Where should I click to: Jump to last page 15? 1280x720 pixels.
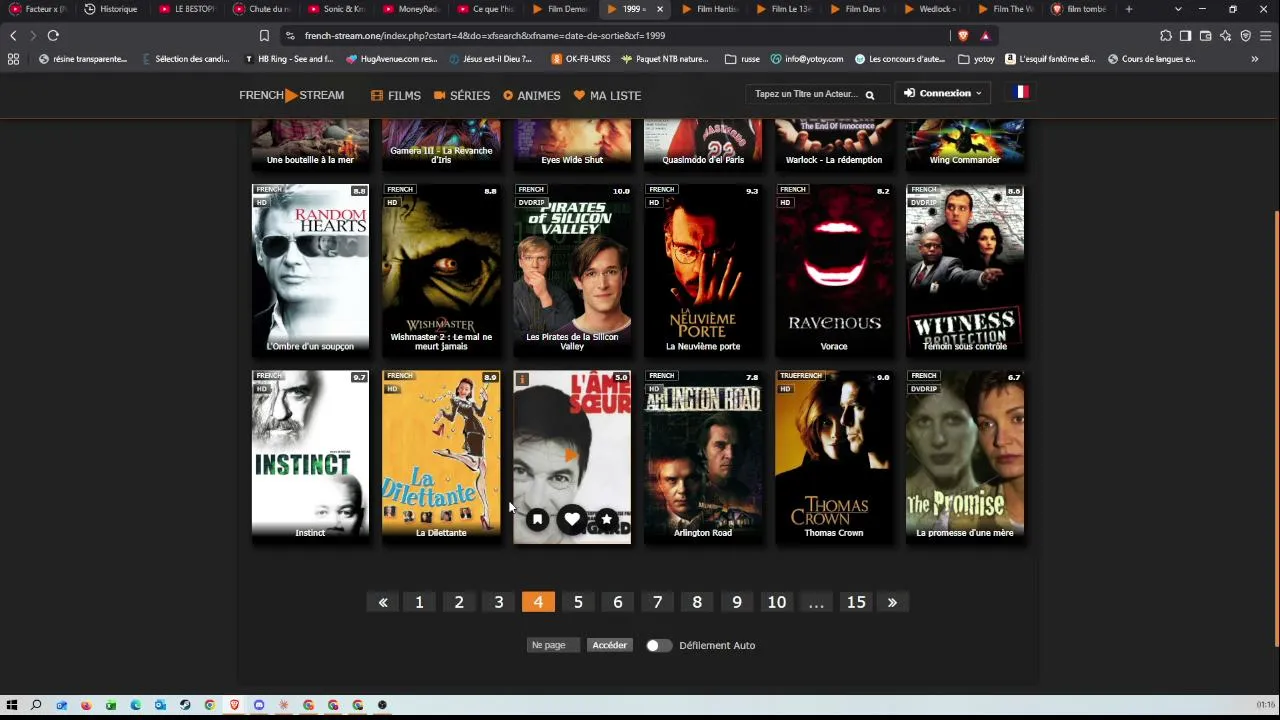pyautogui.click(x=856, y=602)
